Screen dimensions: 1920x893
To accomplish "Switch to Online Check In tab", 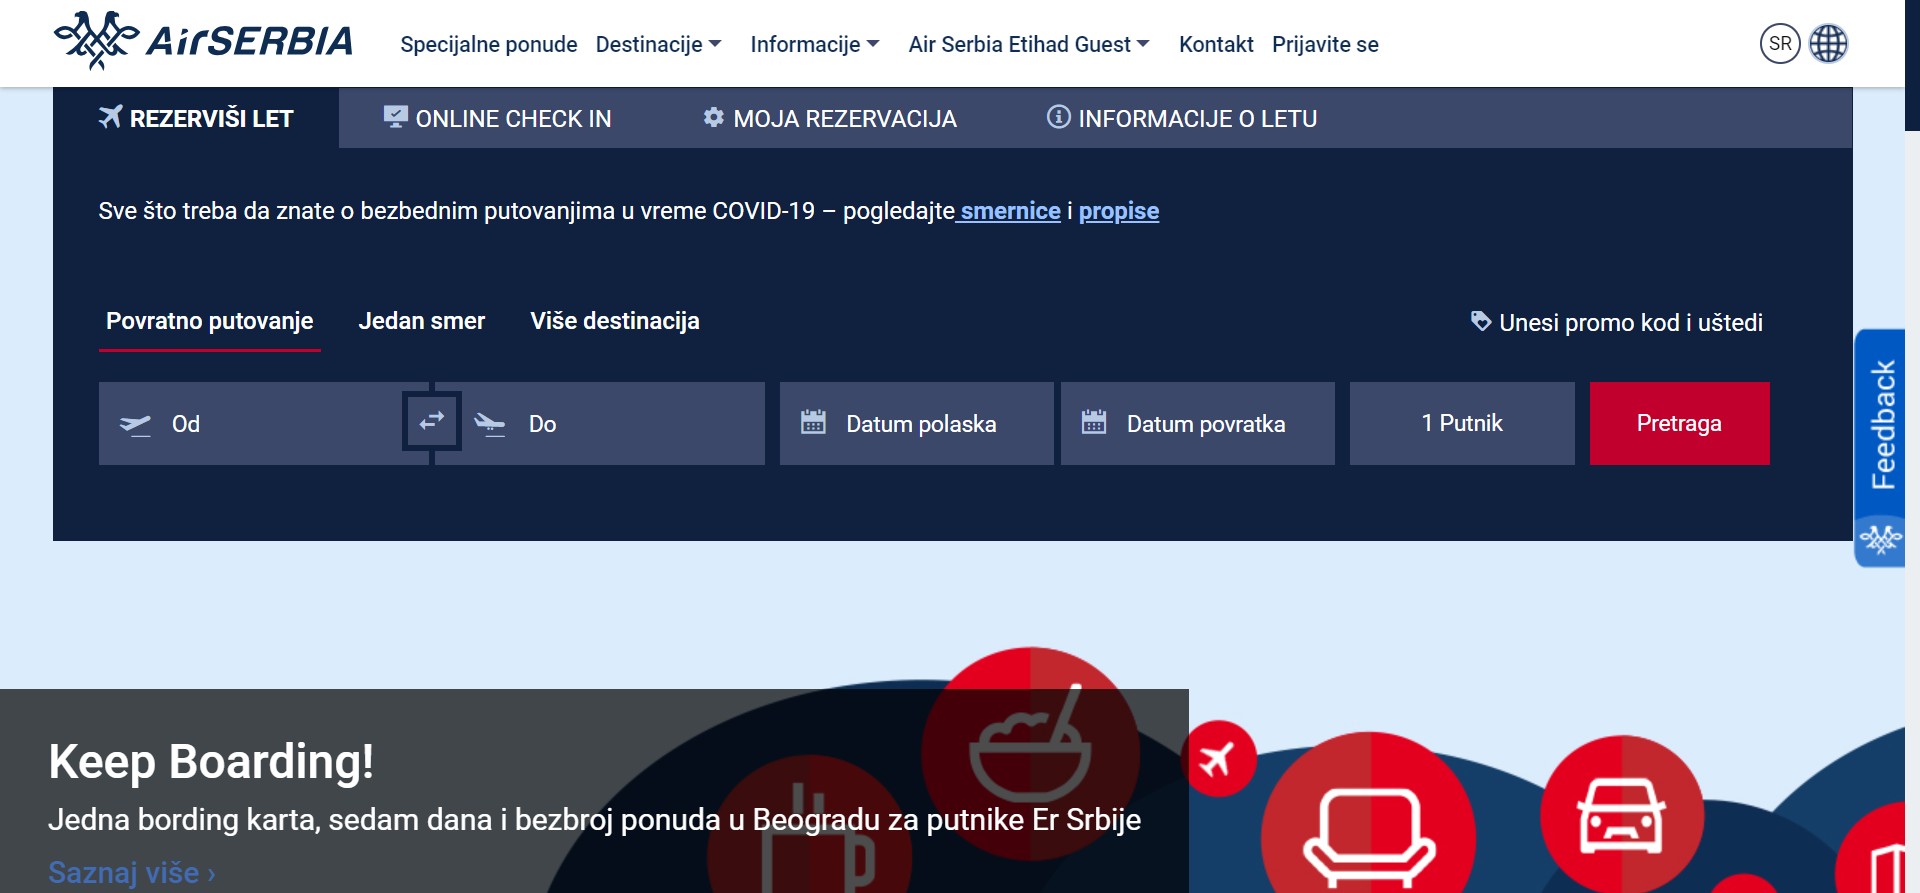I will [497, 118].
